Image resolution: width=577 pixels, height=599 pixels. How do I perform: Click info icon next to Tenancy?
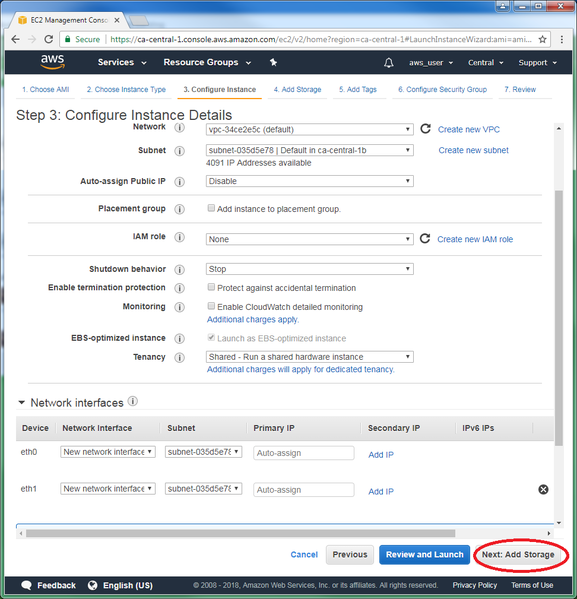coord(180,358)
